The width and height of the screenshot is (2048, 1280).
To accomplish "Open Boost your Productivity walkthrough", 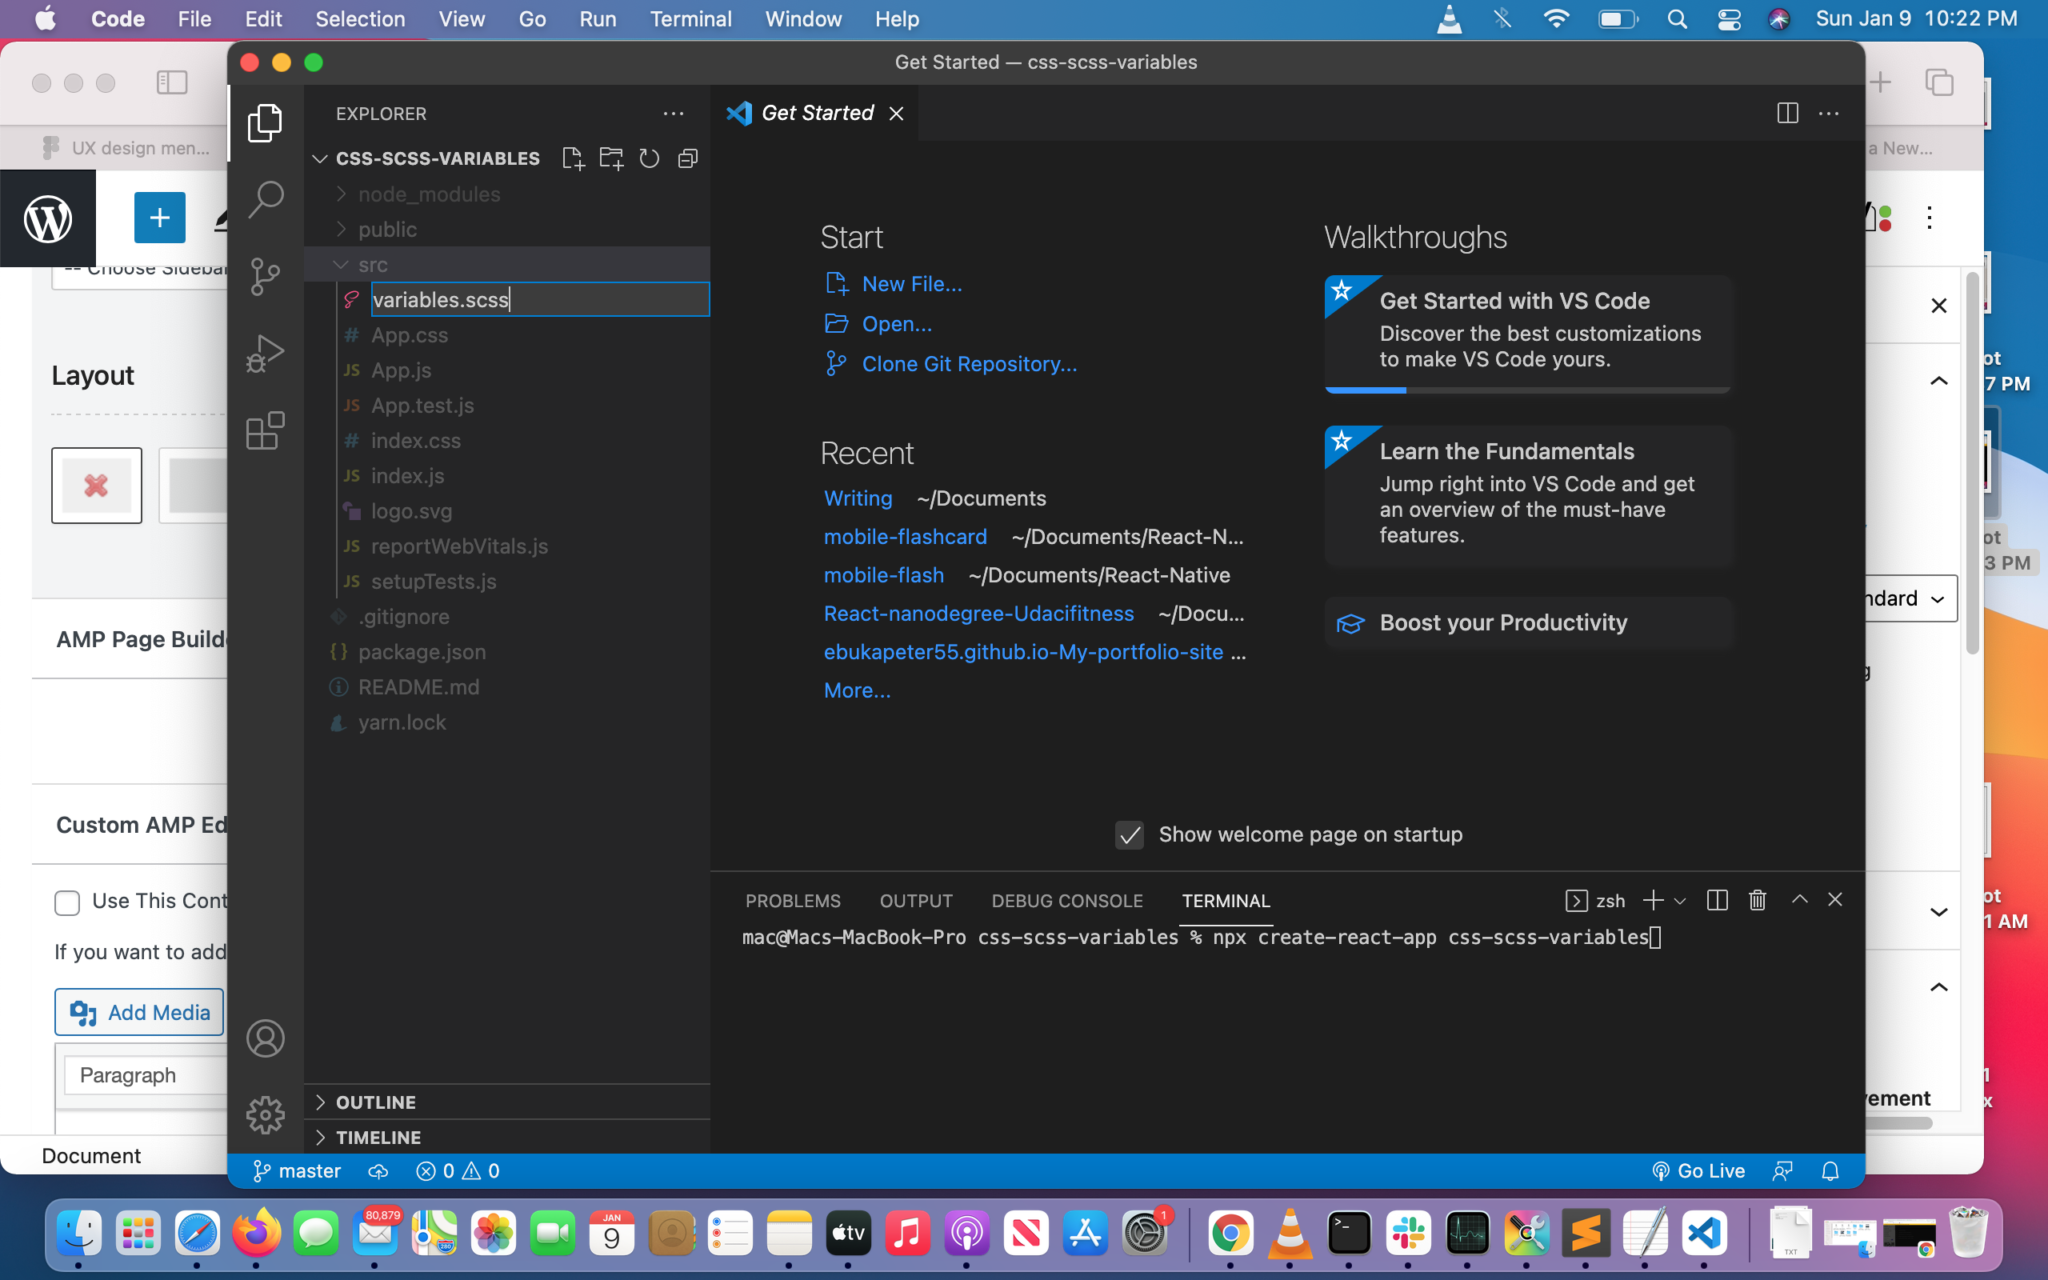I will [1528, 623].
